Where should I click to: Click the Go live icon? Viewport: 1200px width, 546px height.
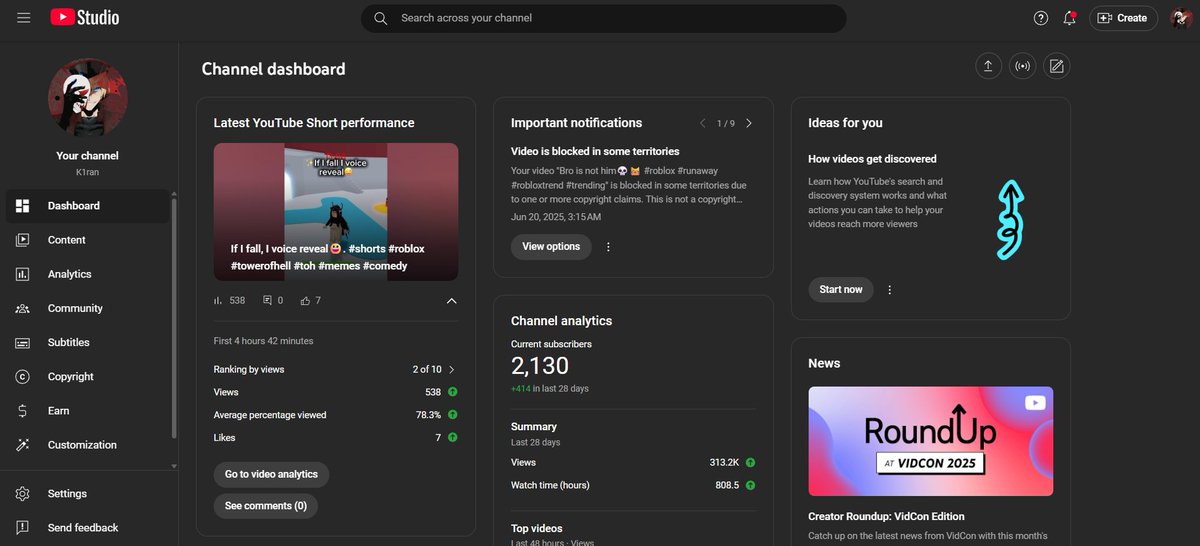pos(1022,67)
